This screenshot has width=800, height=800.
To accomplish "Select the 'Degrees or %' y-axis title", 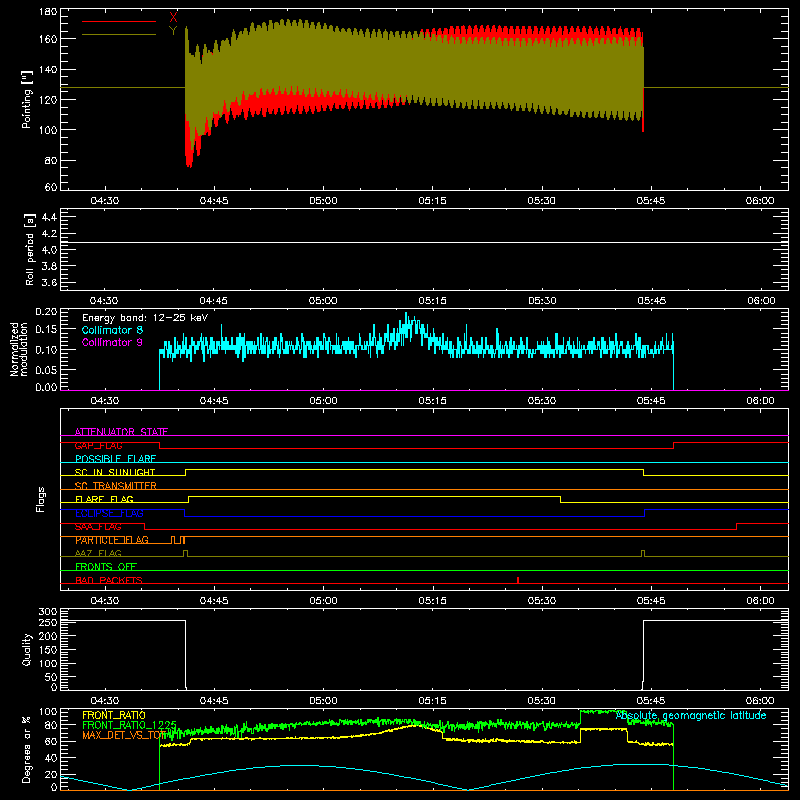I will click(27, 749).
